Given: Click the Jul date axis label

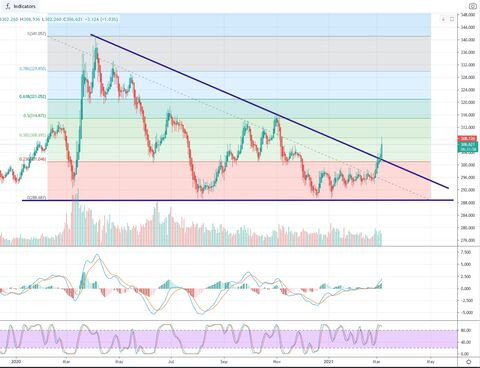Looking at the screenshot, I should tap(171, 361).
